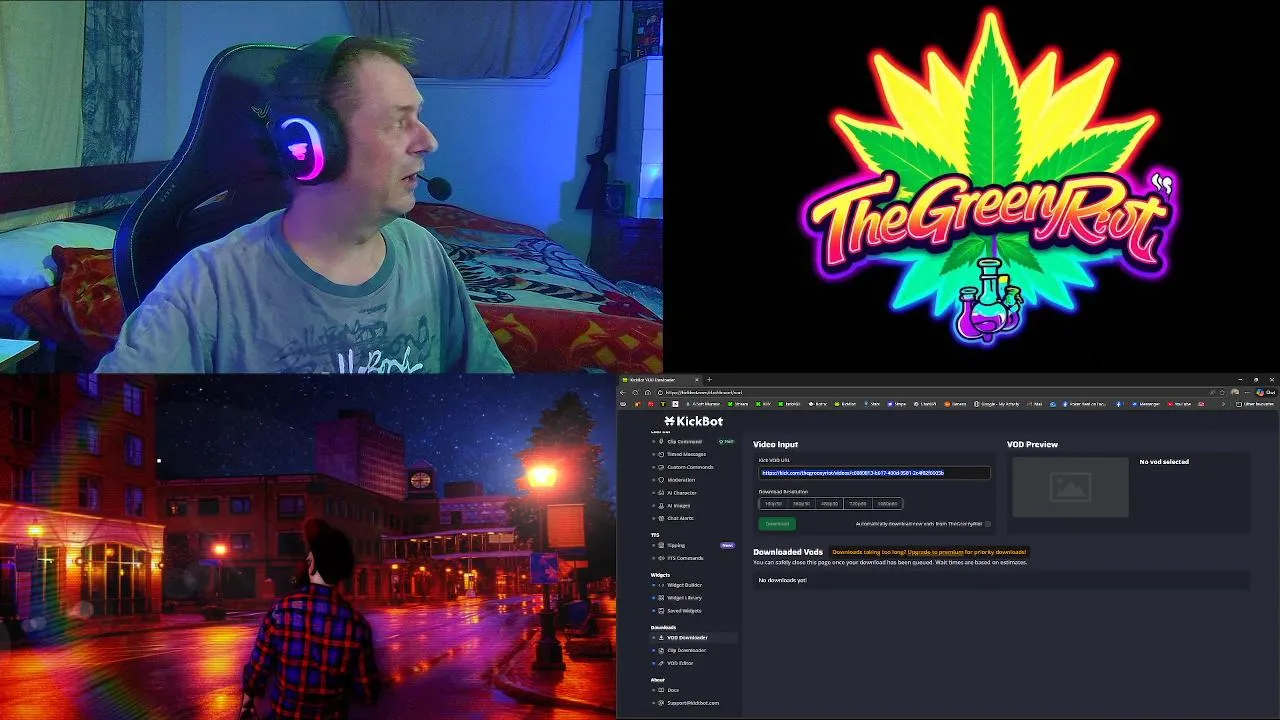Go to browser home button

click(647, 392)
